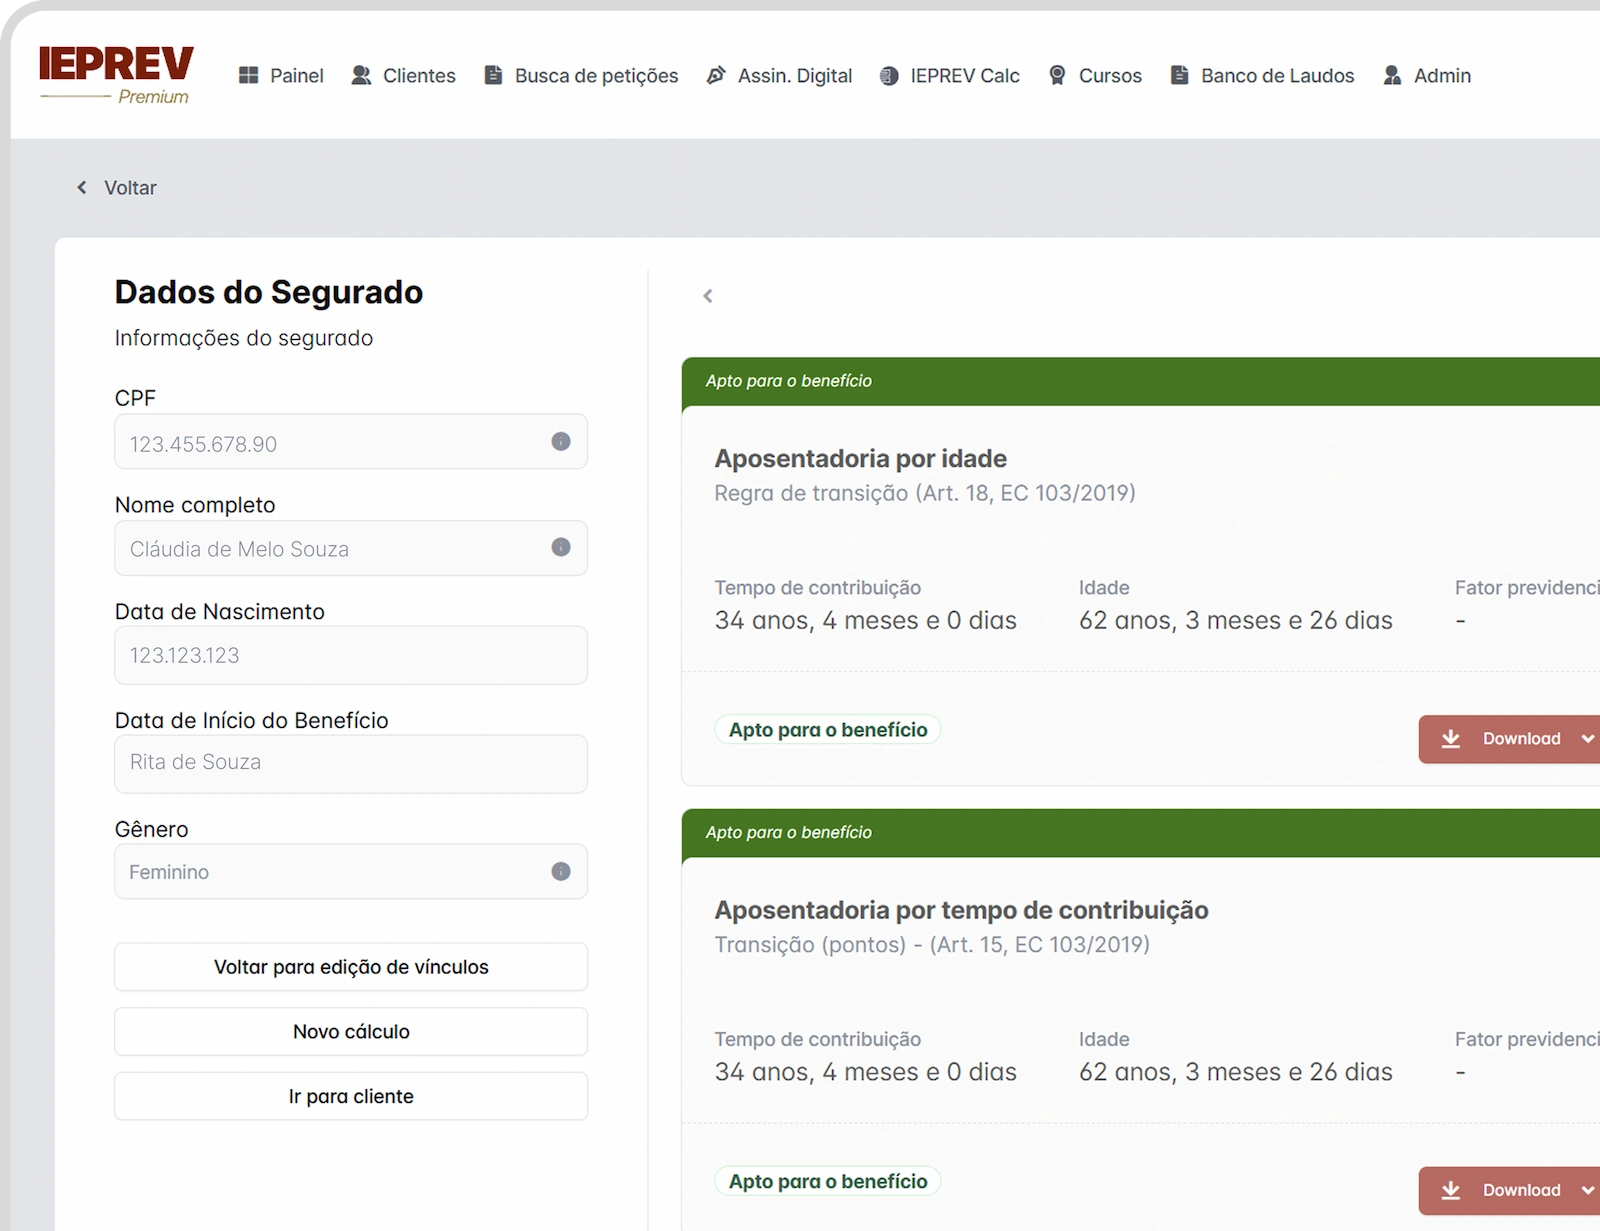Click the Dados do Segurado heading
Image resolution: width=1600 pixels, height=1231 pixels.
point(269,292)
